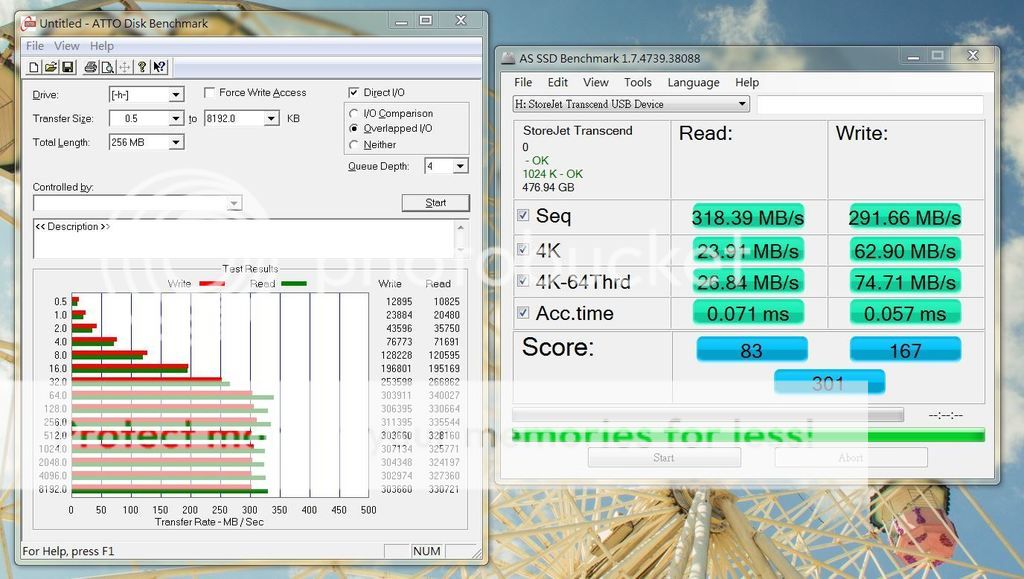Click the Seq read value 318.39 MB/s
The height and width of the screenshot is (579, 1024).
(x=748, y=217)
